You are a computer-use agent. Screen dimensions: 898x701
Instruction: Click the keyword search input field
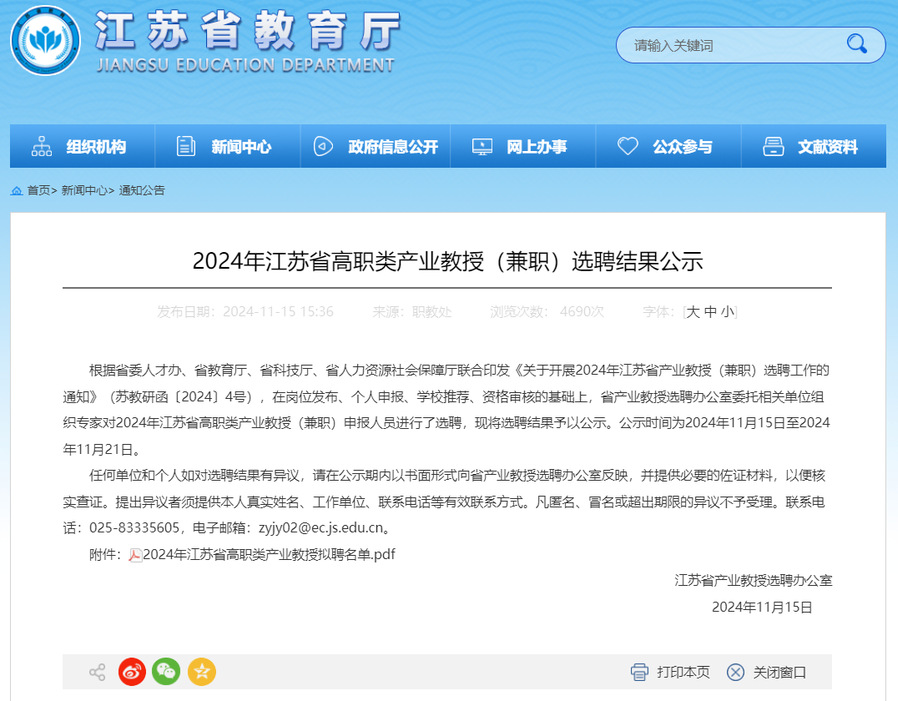tap(730, 45)
